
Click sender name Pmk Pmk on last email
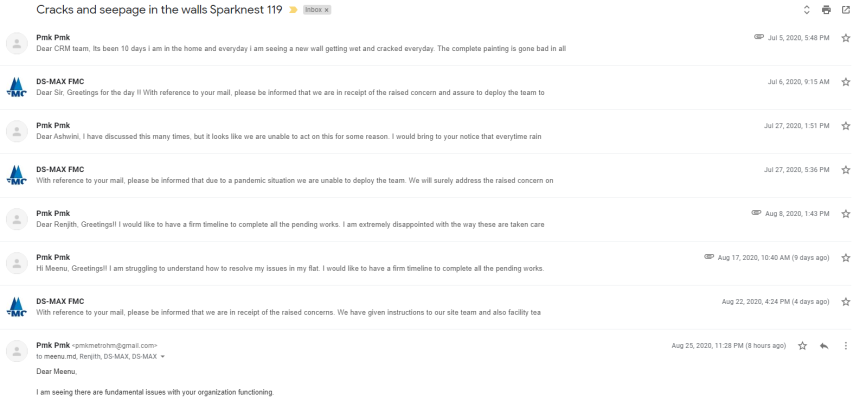coord(52,345)
